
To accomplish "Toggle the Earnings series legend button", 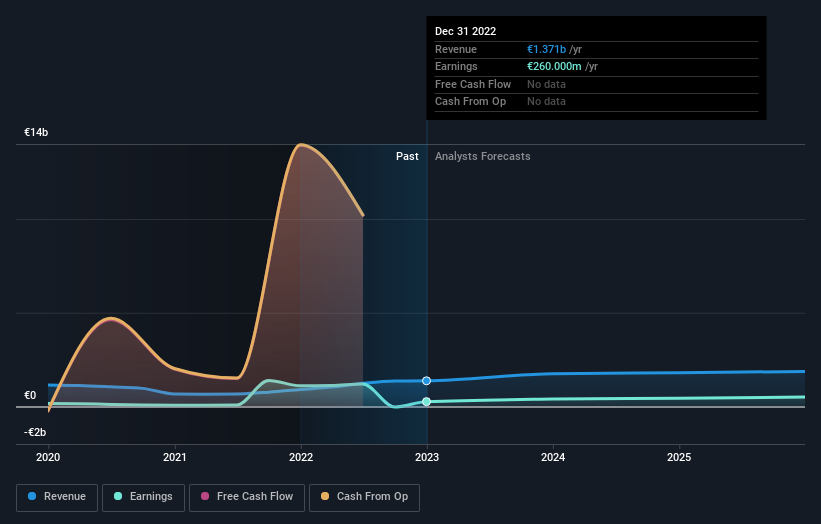I will 143,497.
